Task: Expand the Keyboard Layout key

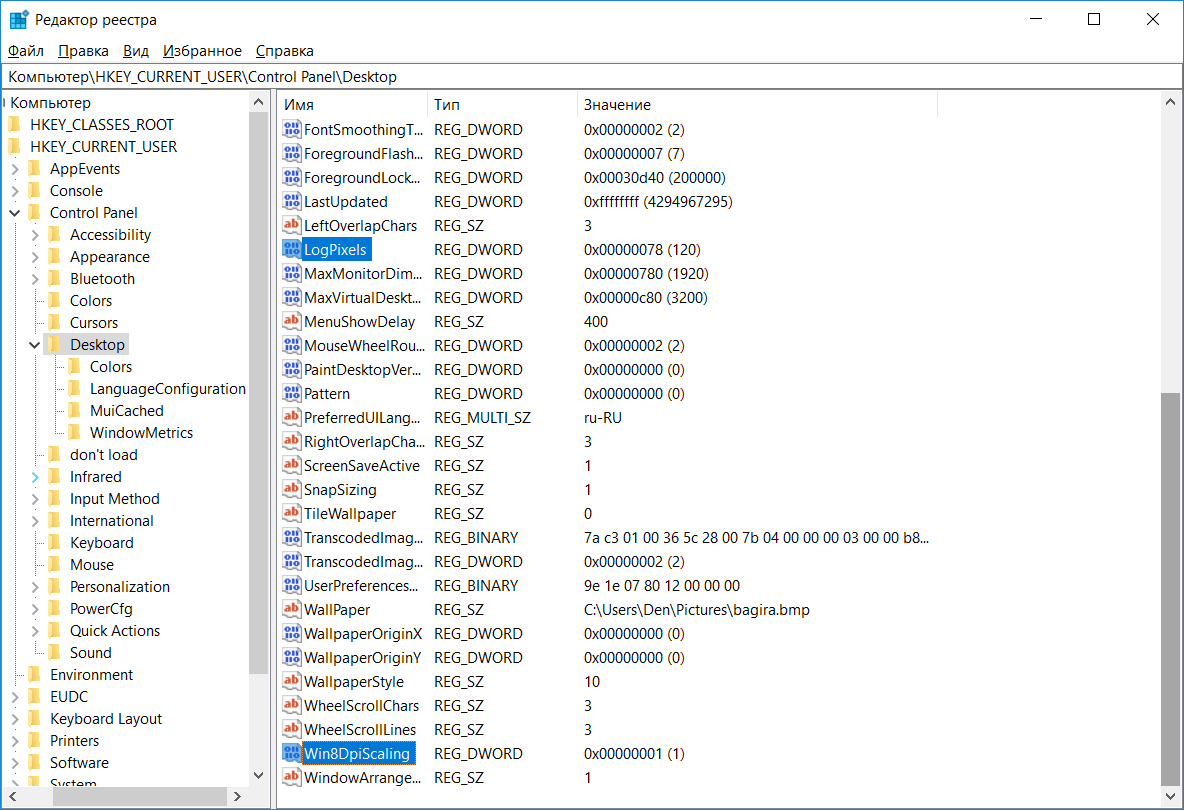Action: point(14,719)
